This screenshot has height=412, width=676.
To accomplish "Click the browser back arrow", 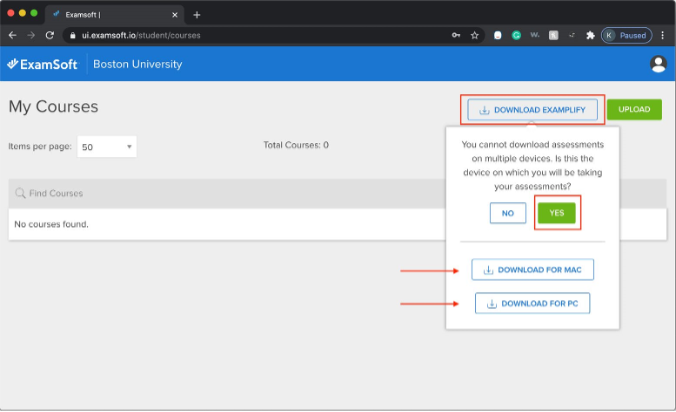I will (13, 35).
